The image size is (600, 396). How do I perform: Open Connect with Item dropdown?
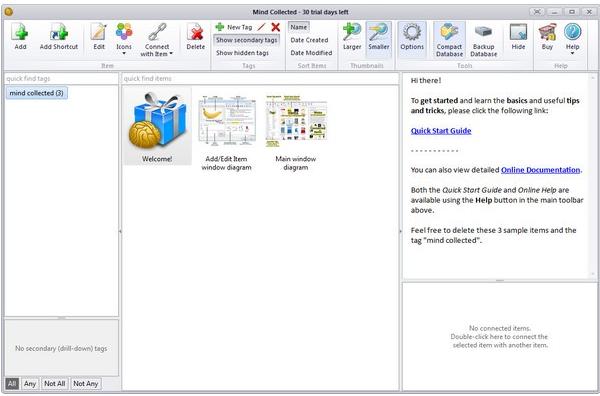click(x=157, y=39)
